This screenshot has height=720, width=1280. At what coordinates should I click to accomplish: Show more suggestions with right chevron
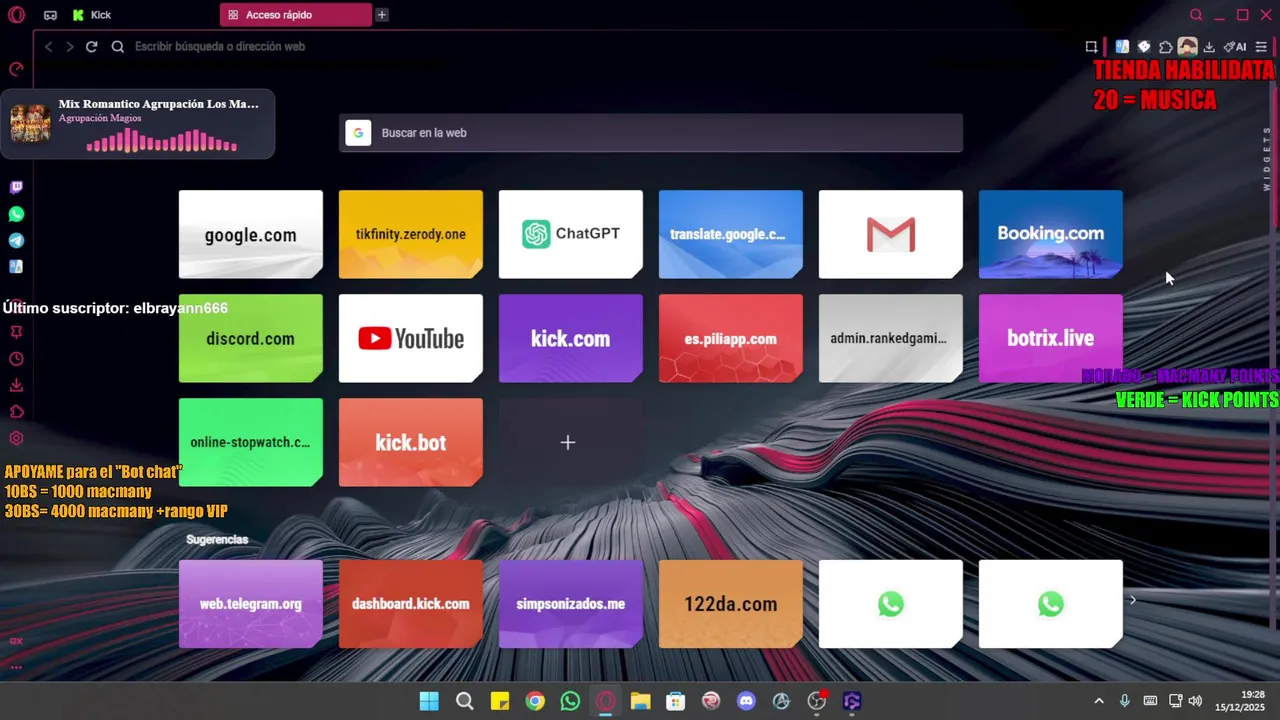pyautogui.click(x=1132, y=600)
